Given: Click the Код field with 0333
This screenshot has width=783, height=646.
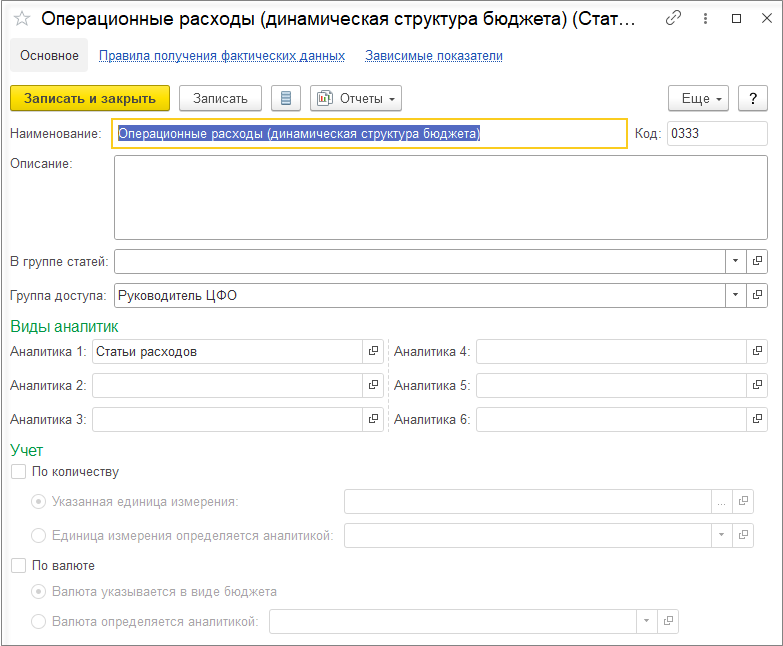Looking at the screenshot, I should [717, 133].
